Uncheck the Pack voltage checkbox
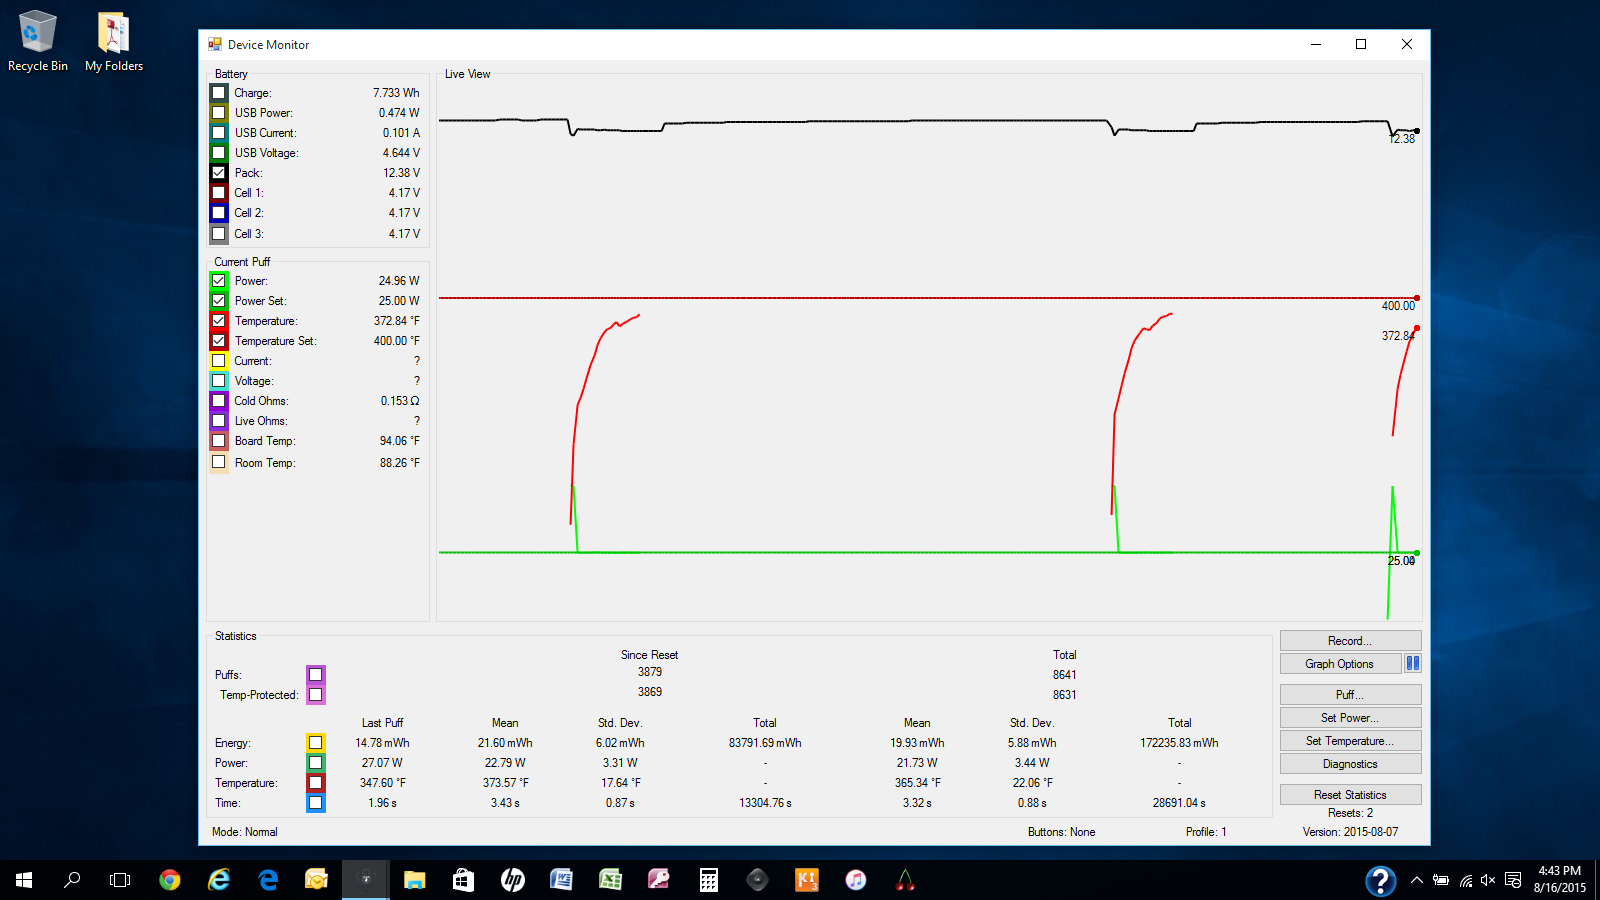The height and width of the screenshot is (900, 1600). 219,173
